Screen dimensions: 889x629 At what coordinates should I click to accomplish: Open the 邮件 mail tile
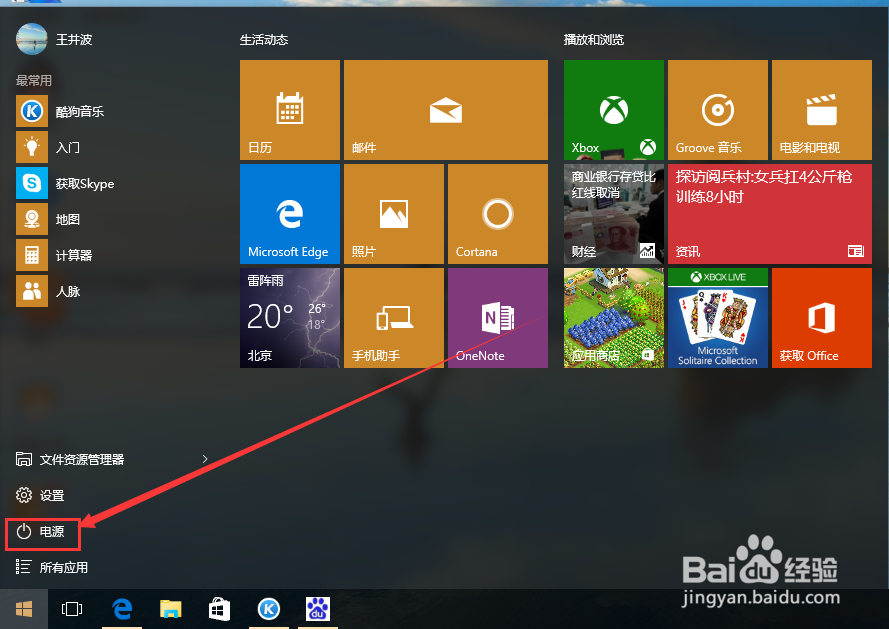click(446, 110)
